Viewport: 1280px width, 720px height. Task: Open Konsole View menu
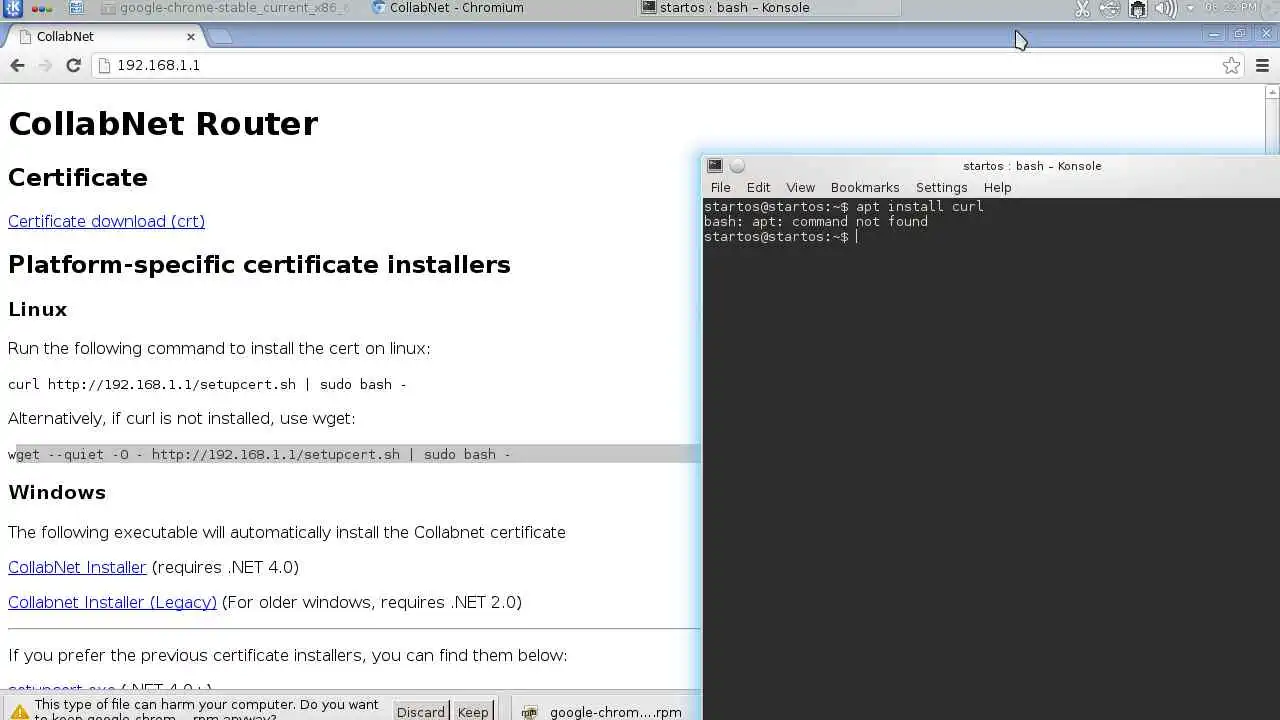point(800,187)
